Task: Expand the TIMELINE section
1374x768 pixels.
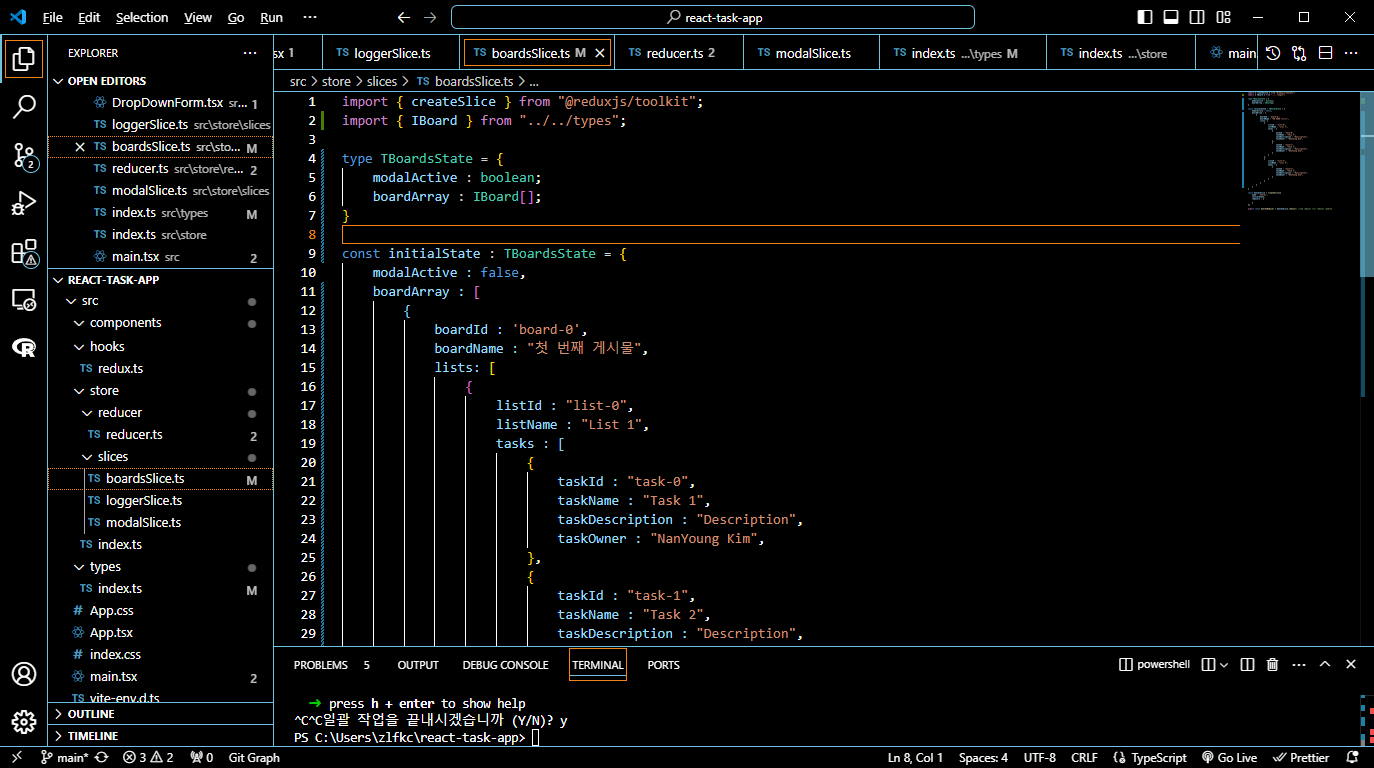Action: pyautogui.click(x=160, y=736)
